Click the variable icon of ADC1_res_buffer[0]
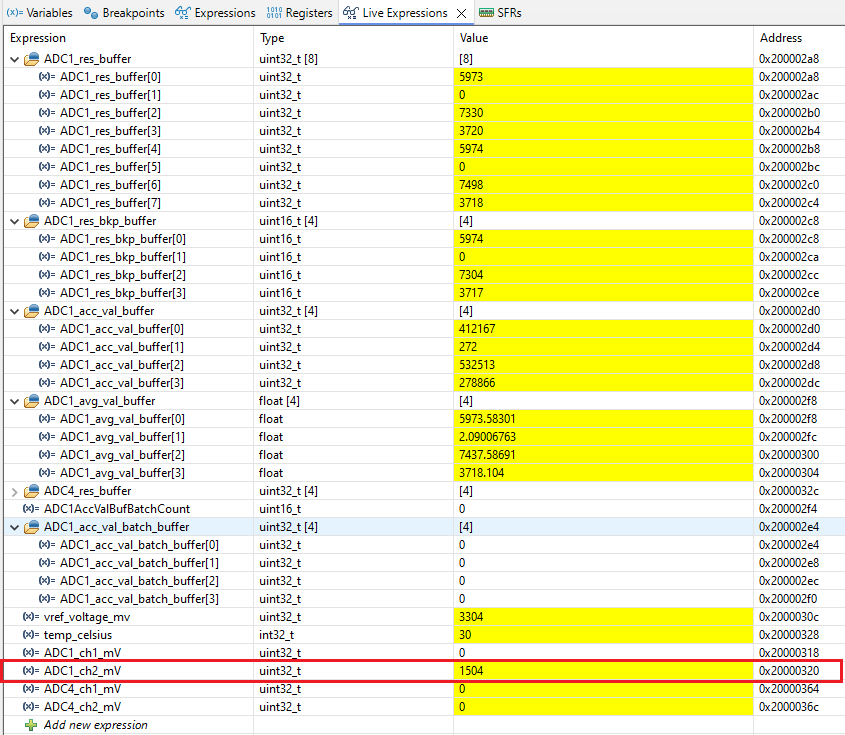The image size is (845, 735). [47, 77]
